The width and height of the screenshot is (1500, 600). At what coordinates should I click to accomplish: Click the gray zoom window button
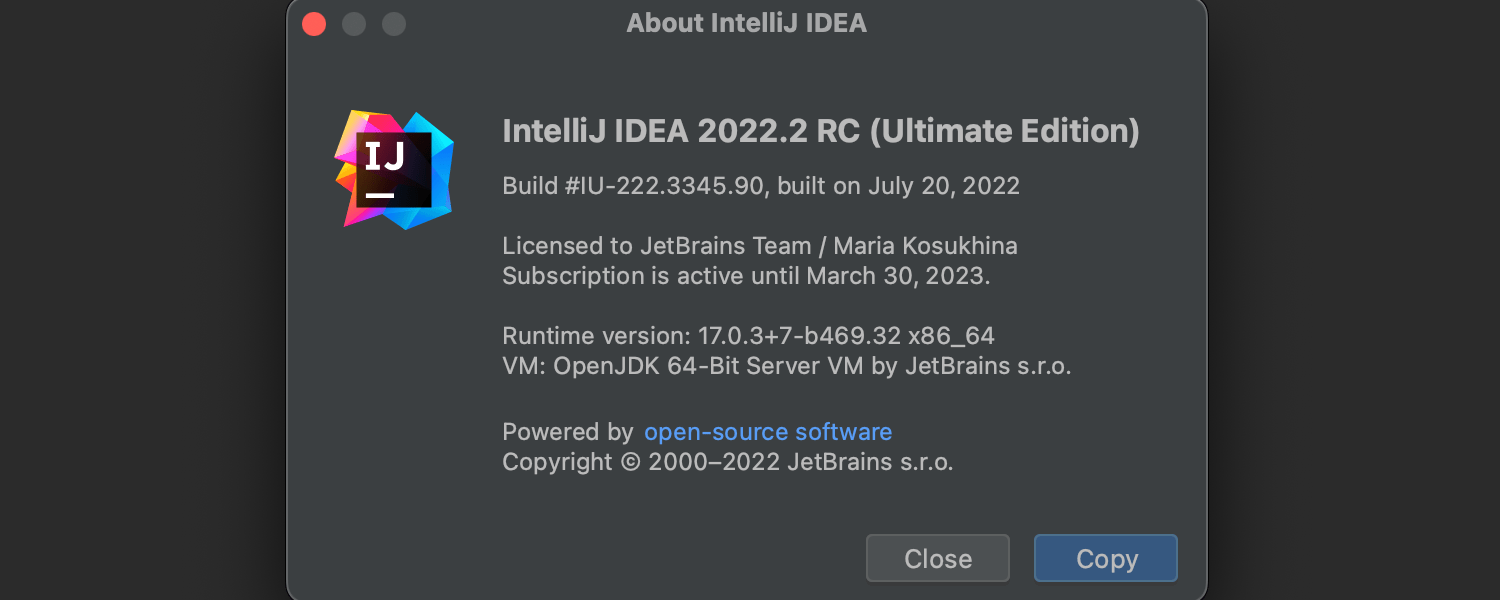point(394,24)
